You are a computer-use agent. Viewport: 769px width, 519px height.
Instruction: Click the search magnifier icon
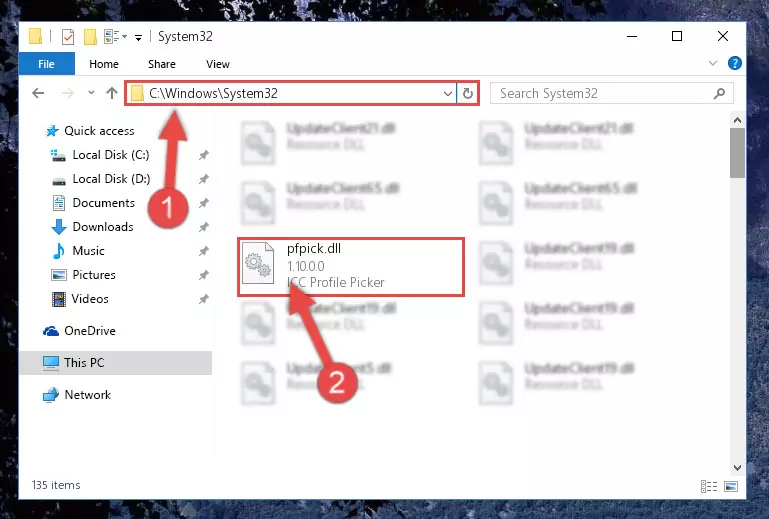[719, 93]
